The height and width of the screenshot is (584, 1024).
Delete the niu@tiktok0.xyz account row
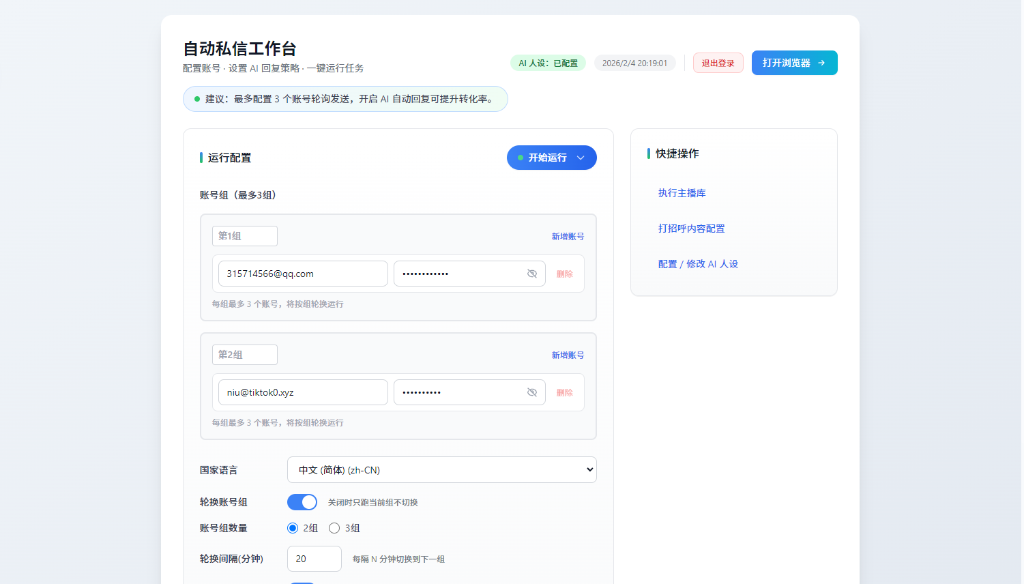click(565, 392)
